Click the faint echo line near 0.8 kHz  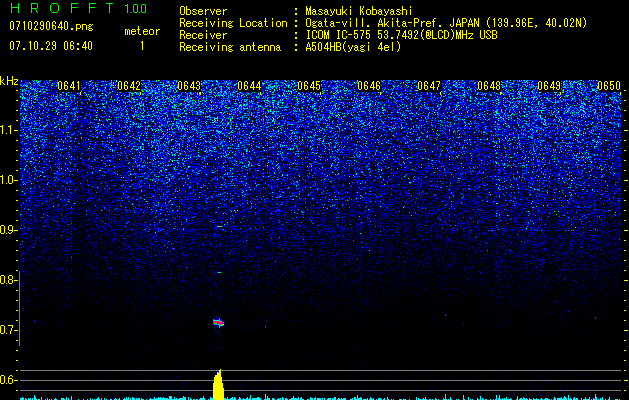tap(219, 272)
